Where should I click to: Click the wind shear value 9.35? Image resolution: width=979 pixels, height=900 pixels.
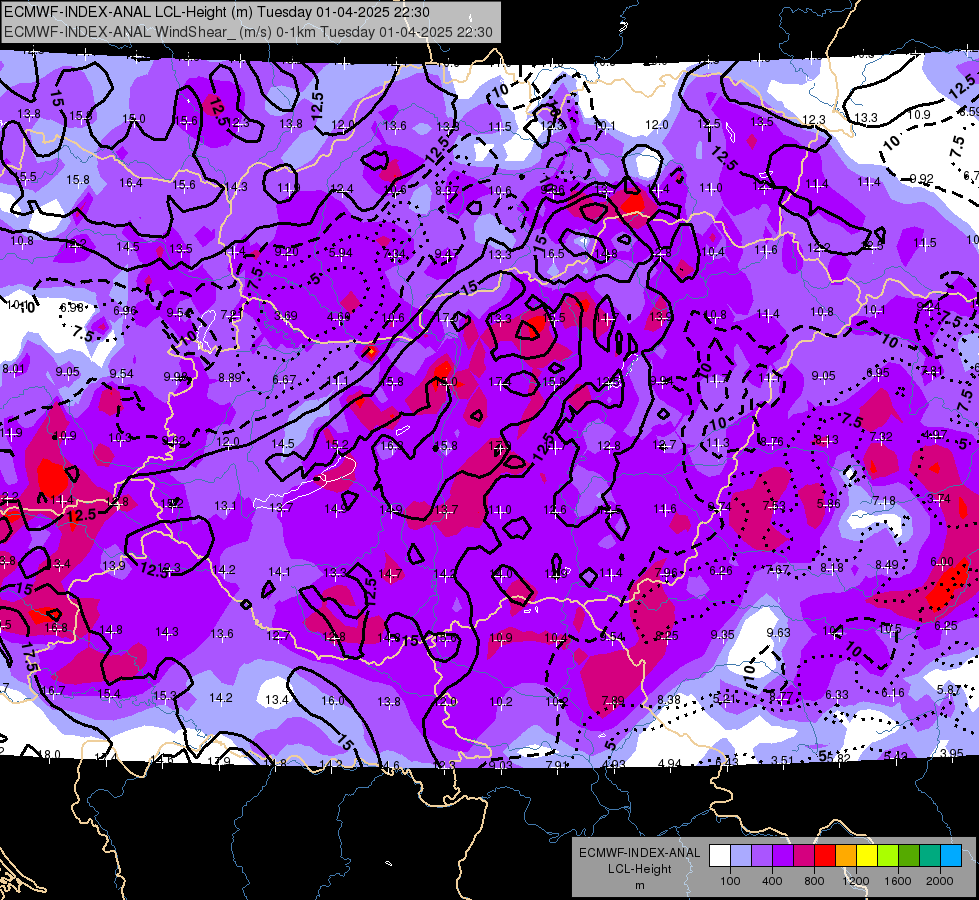click(x=722, y=635)
